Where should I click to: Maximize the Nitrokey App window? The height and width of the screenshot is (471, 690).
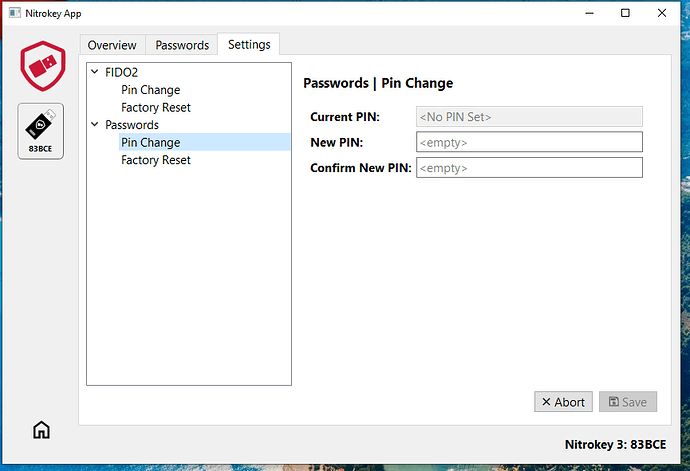point(625,14)
